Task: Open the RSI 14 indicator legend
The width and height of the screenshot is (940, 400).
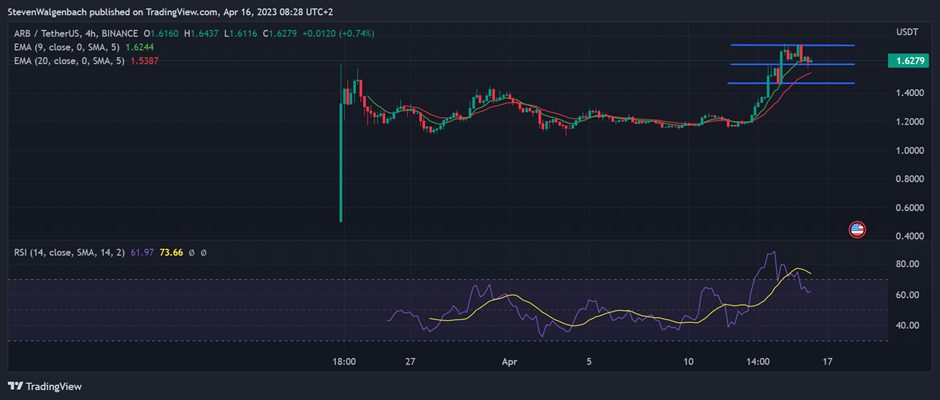Action: click(x=70, y=253)
